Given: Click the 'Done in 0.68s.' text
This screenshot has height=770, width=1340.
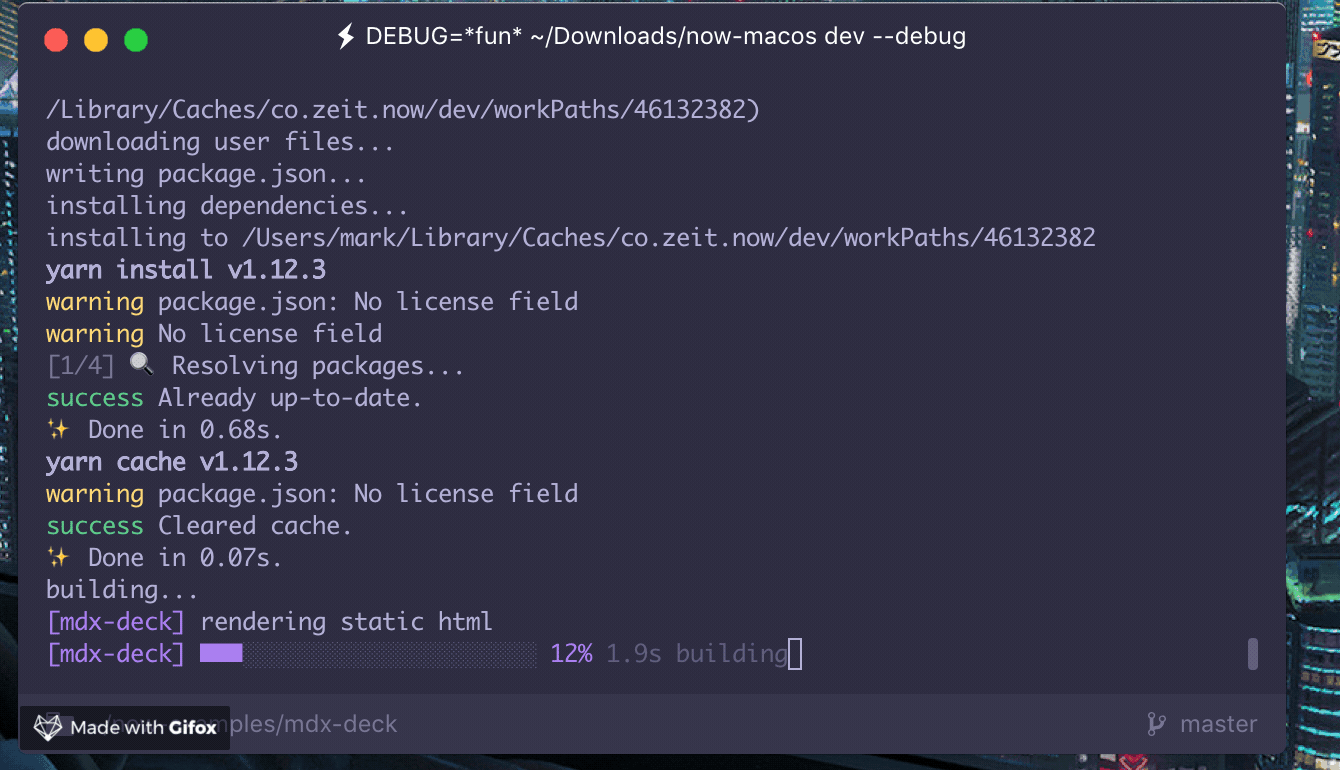Looking at the screenshot, I should point(185,430).
